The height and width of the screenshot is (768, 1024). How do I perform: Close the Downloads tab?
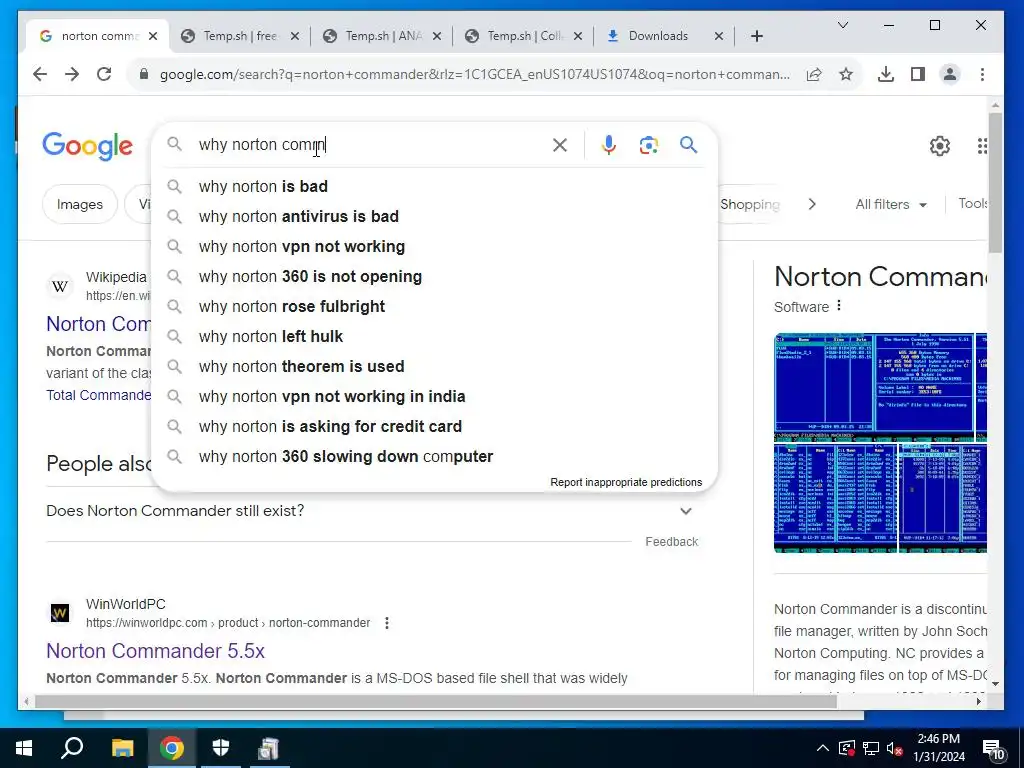tap(719, 36)
